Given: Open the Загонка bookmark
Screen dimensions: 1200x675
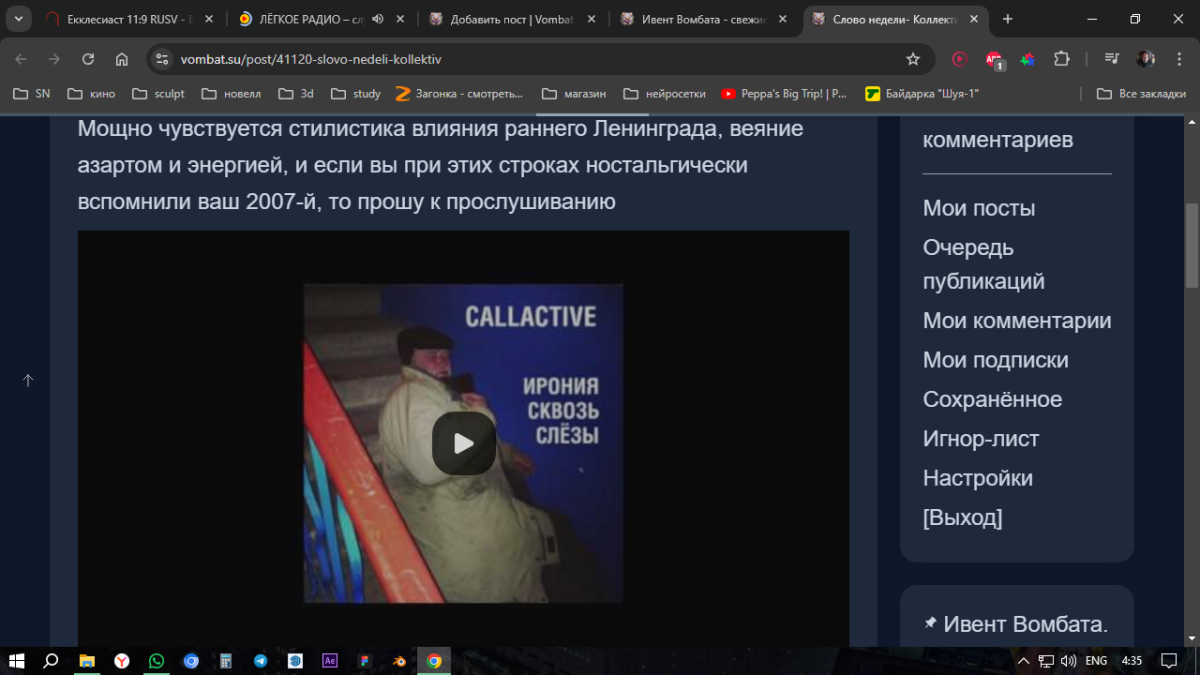Looking at the screenshot, I should pyautogui.click(x=459, y=94).
